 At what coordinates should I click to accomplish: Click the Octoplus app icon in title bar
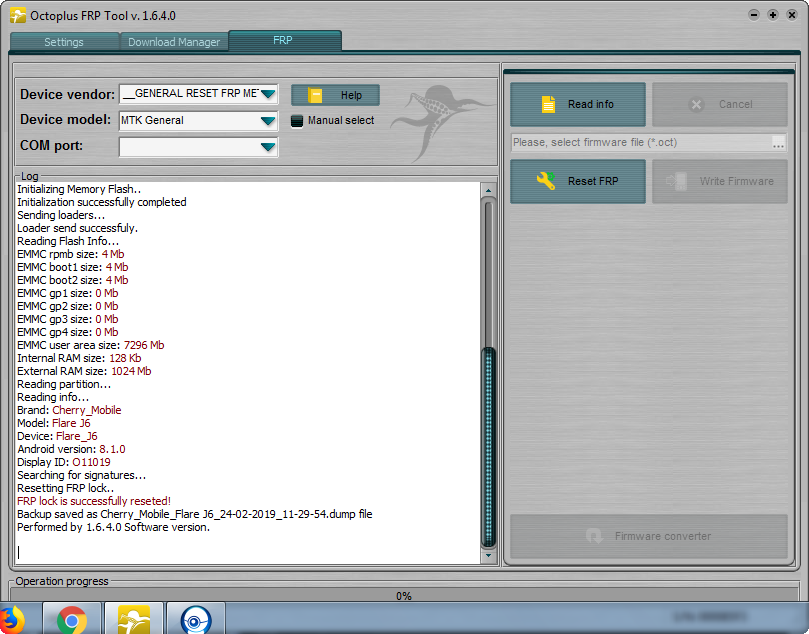pos(18,15)
